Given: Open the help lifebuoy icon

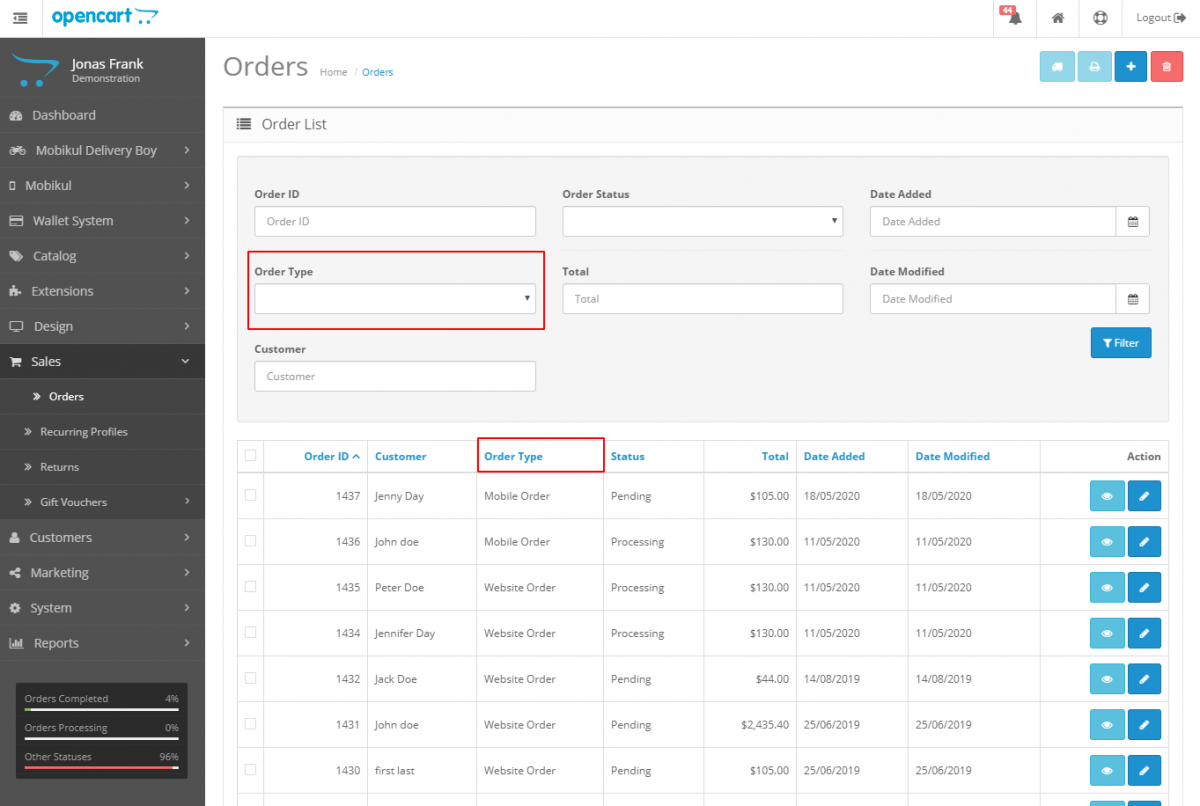Looking at the screenshot, I should click(1100, 18).
